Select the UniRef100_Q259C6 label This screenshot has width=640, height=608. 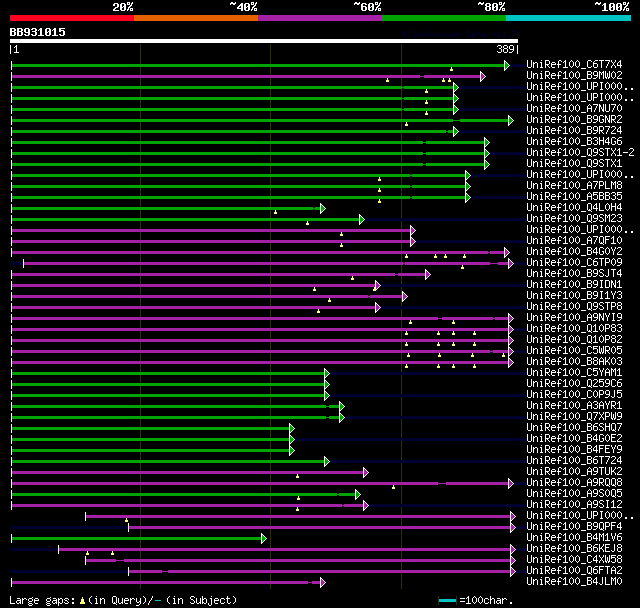pyautogui.click(x=574, y=384)
